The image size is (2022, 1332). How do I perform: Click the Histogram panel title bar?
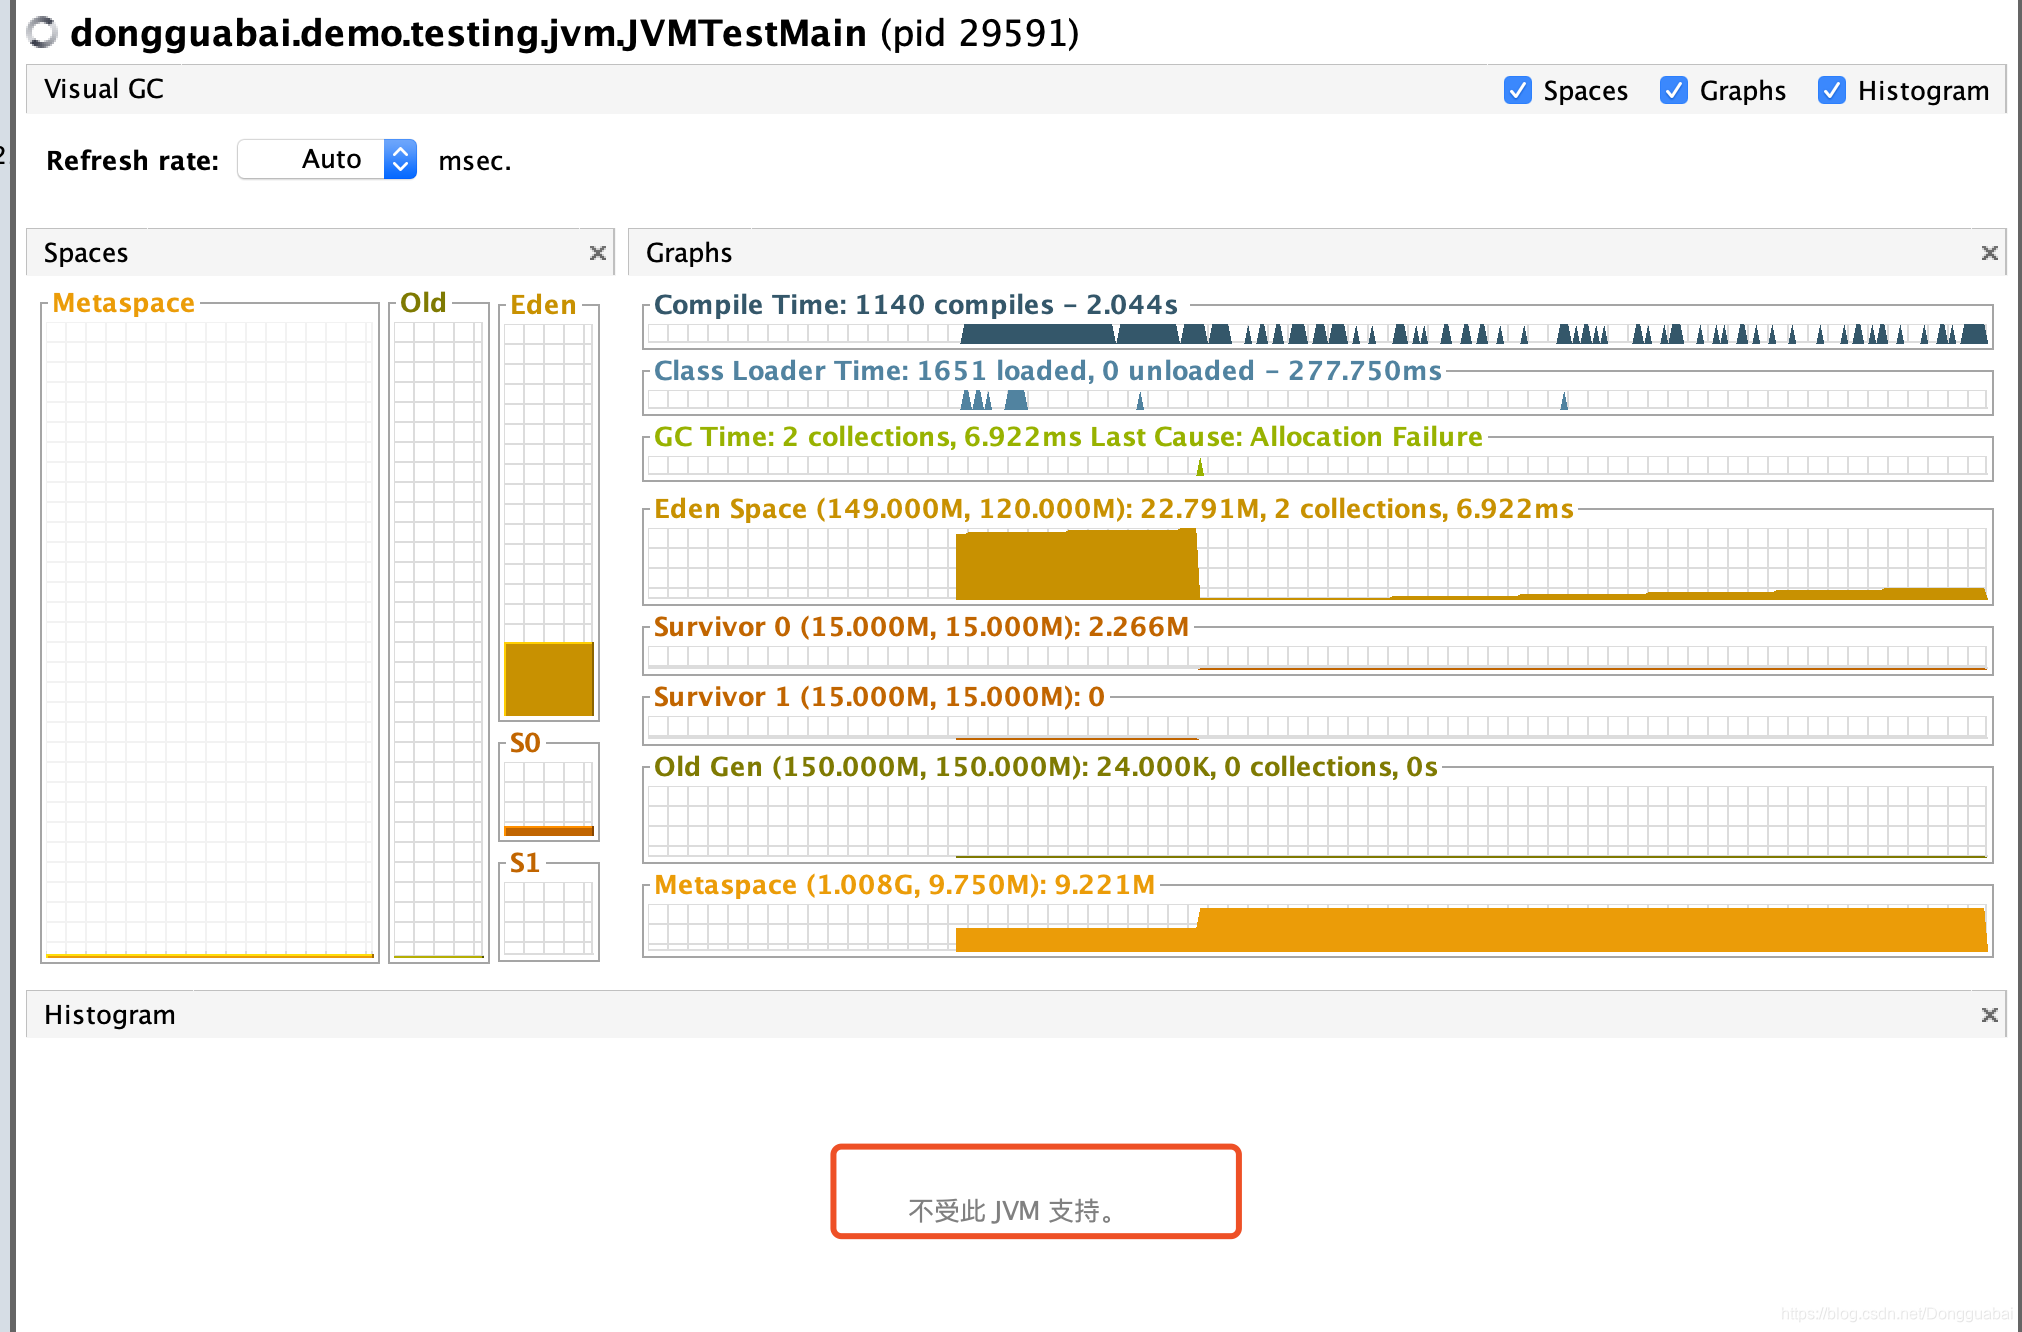click(109, 1014)
